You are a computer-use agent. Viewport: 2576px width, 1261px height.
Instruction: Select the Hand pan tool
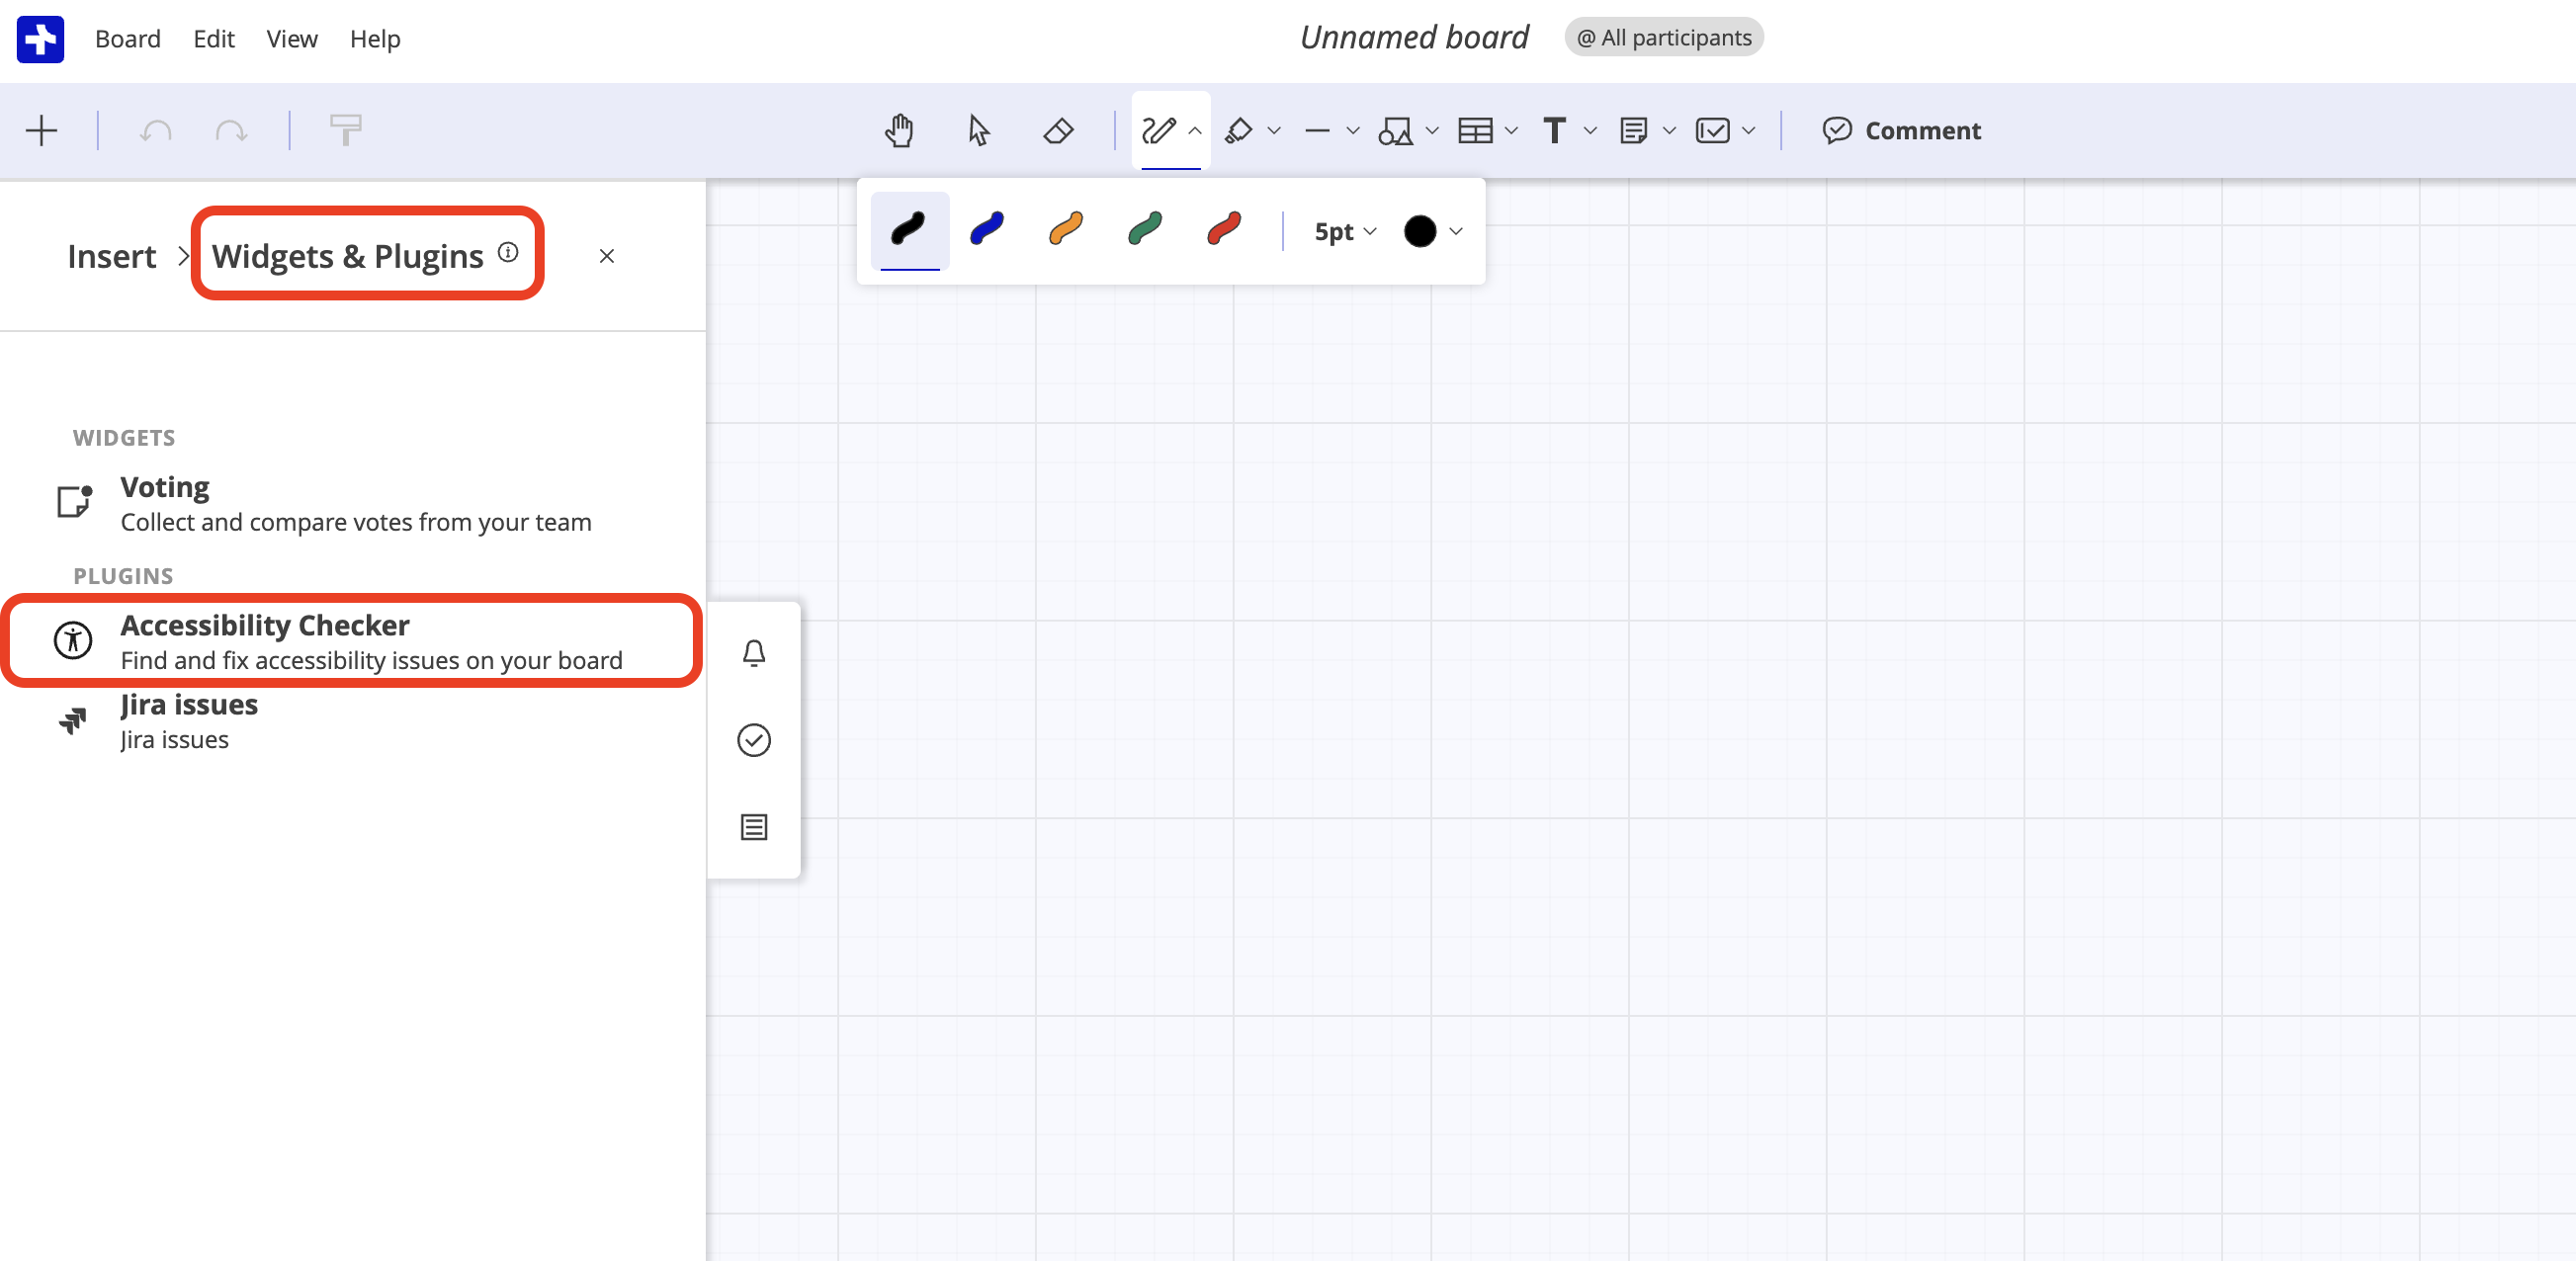tap(899, 131)
